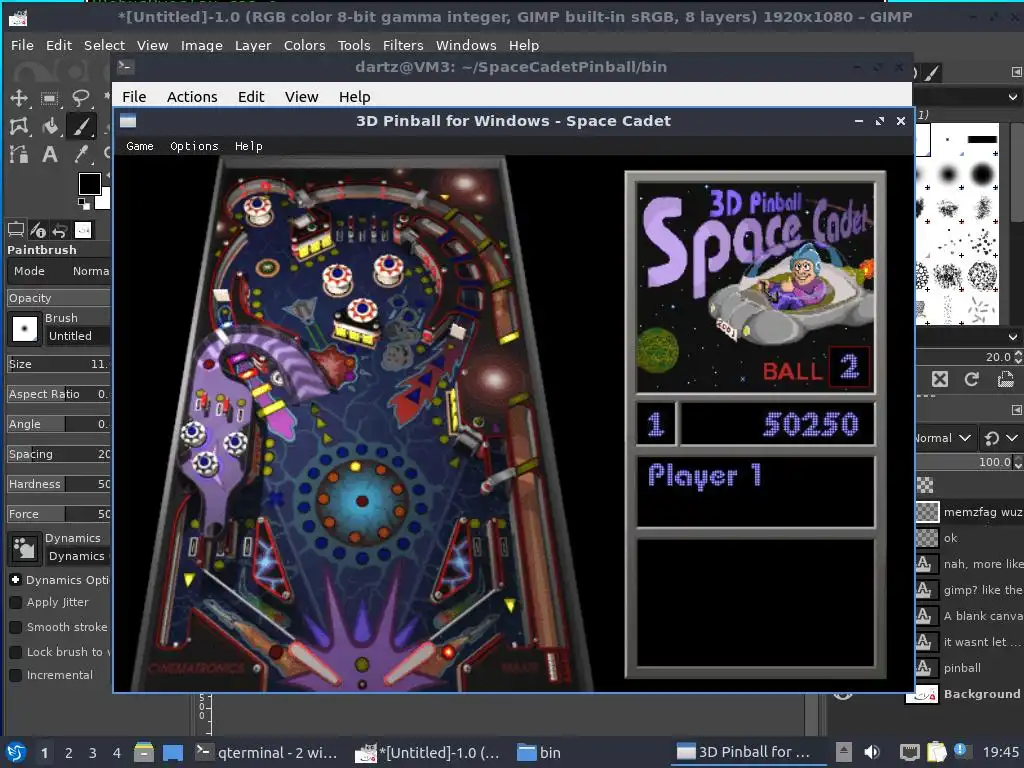
Task: Click the Hardness slider
Action: tap(58, 484)
